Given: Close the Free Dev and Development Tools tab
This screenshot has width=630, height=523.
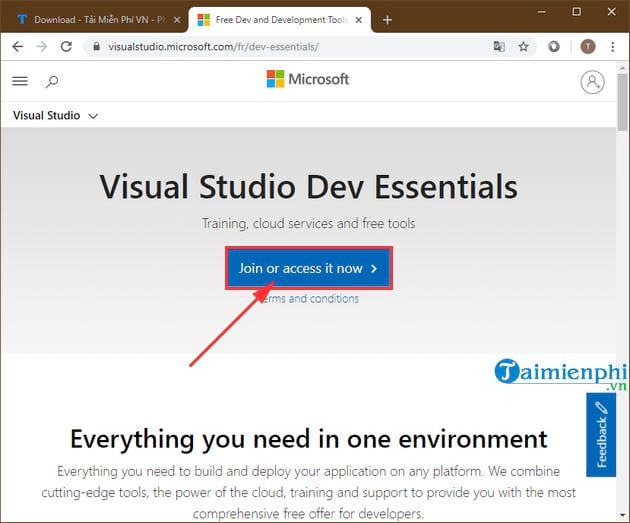Looking at the screenshot, I should pyautogui.click(x=359, y=20).
